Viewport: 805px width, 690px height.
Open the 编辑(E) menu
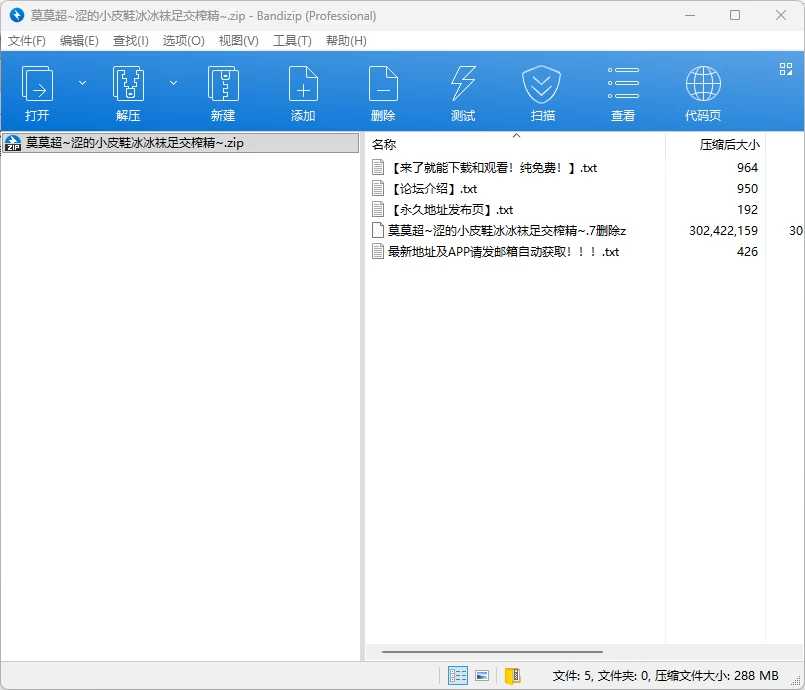click(79, 41)
